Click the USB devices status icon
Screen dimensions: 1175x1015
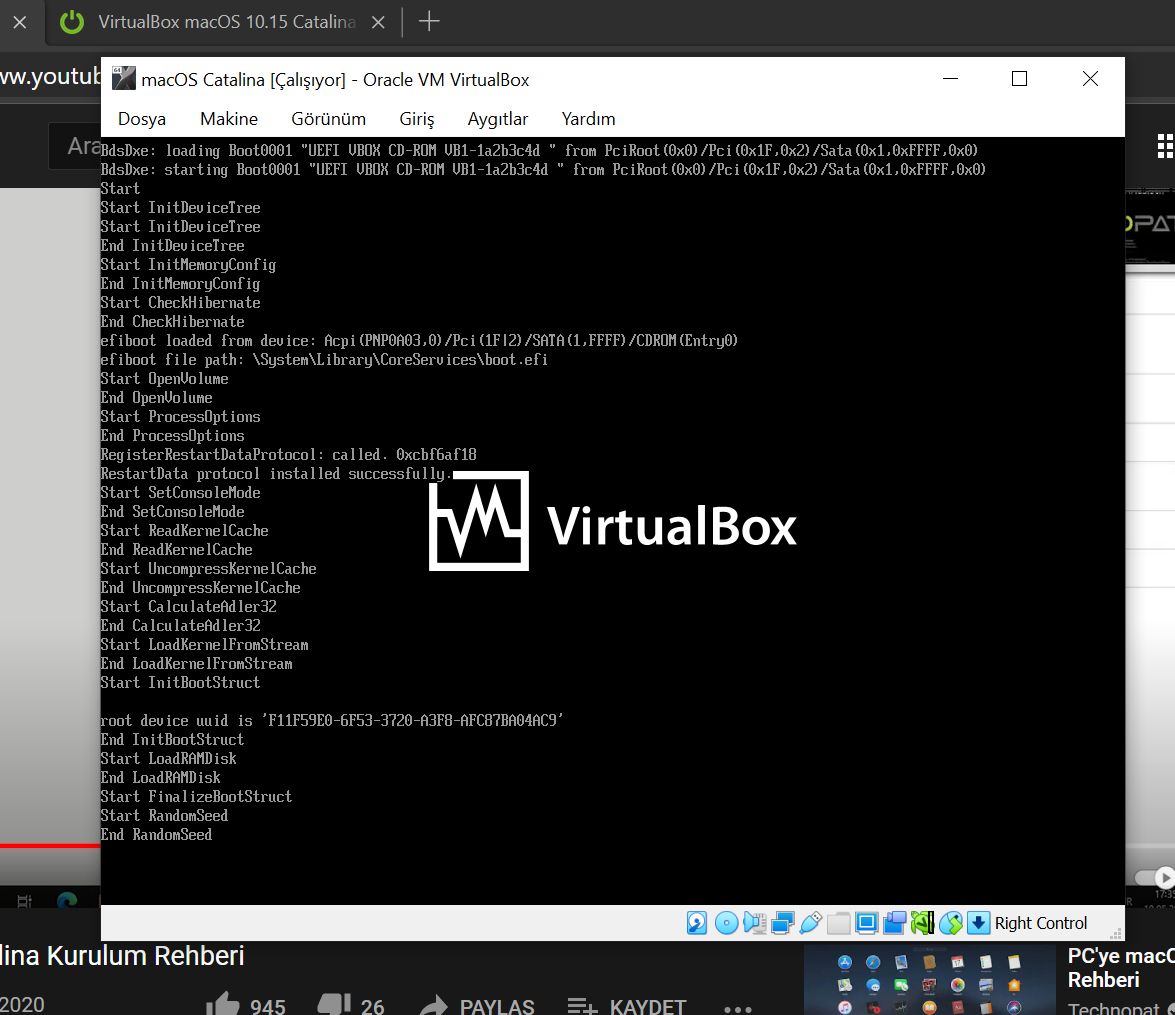[x=811, y=923]
